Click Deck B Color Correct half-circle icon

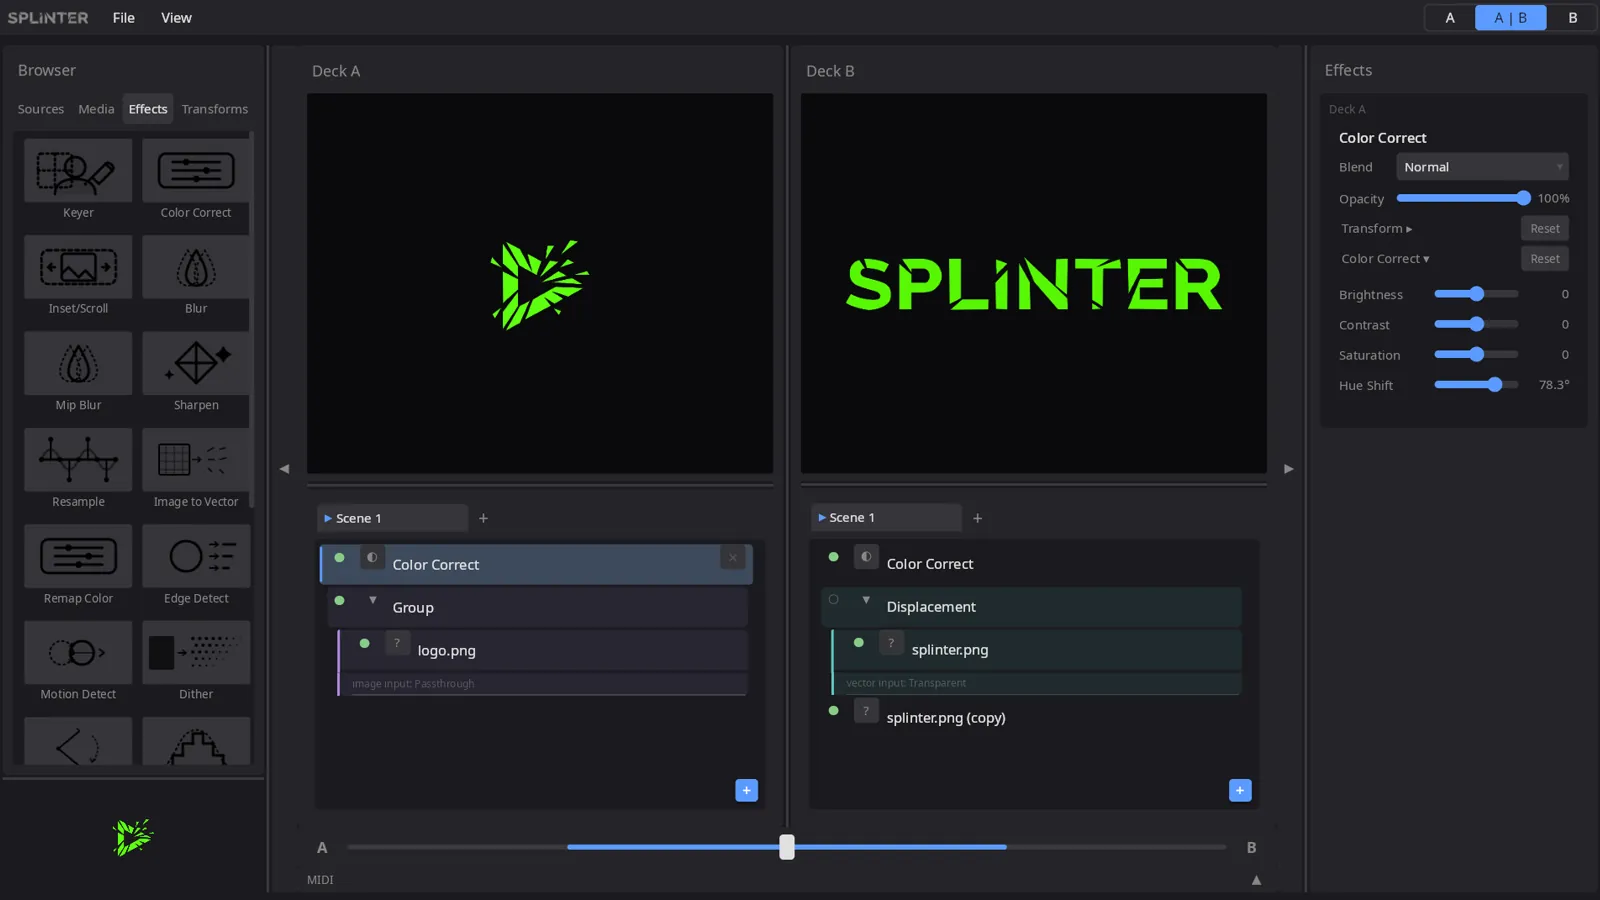click(866, 557)
